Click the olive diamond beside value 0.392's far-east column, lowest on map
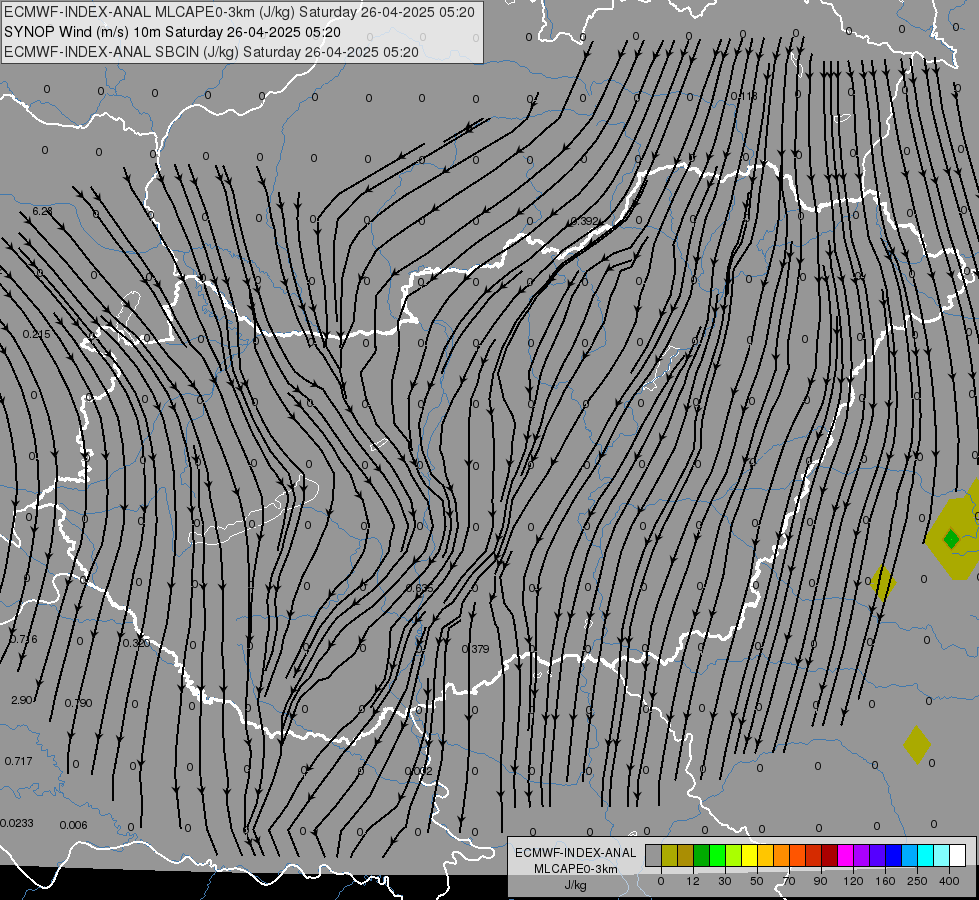The height and width of the screenshot is (900, 979). click(917, 744)
